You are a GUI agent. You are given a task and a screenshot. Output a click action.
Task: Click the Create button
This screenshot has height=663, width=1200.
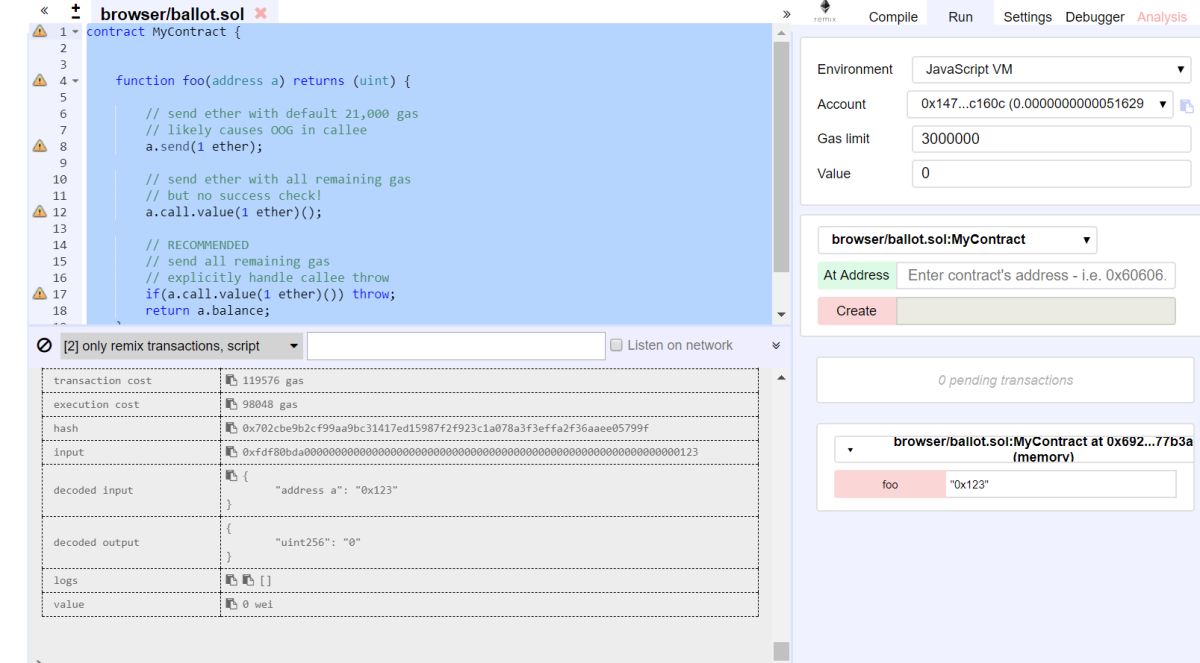[x=856, y=311]
